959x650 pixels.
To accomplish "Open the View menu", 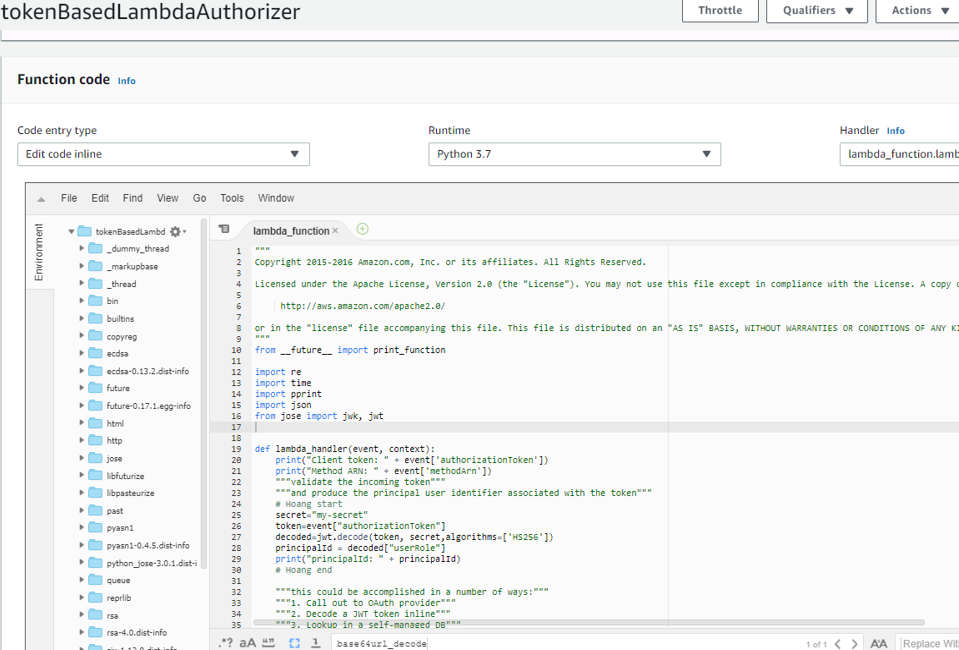I will [x=167, y=198].
